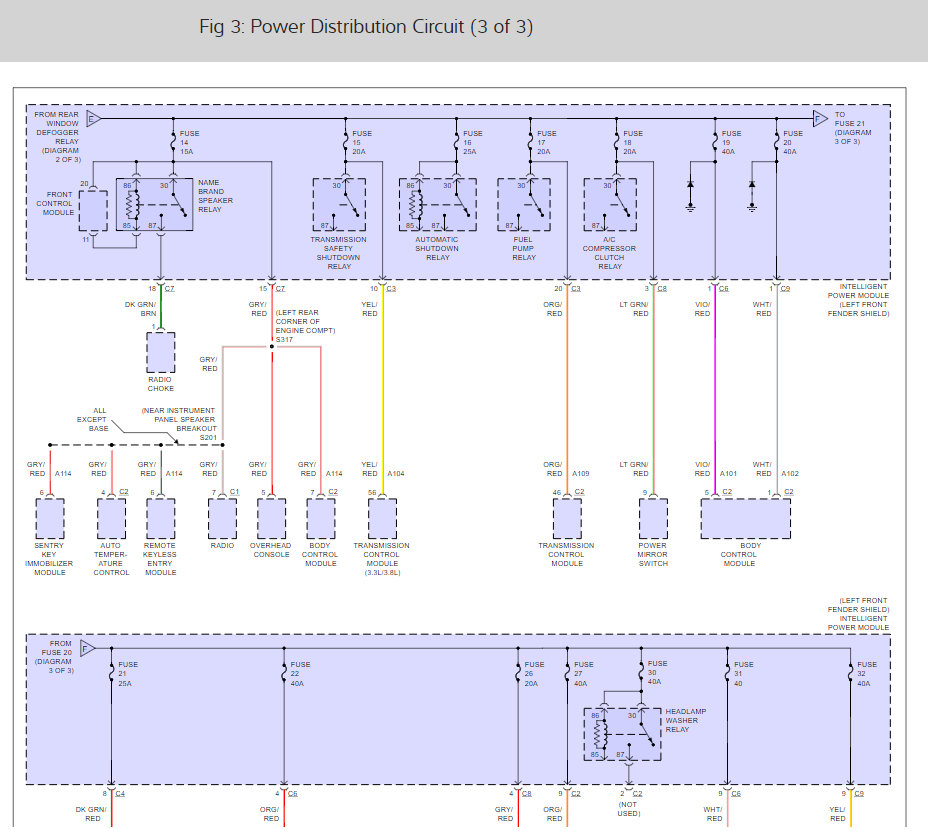Click the E arrow connector at top left
Screen dimensions: 928x831
pyautogui.click(x=94, y=119)
